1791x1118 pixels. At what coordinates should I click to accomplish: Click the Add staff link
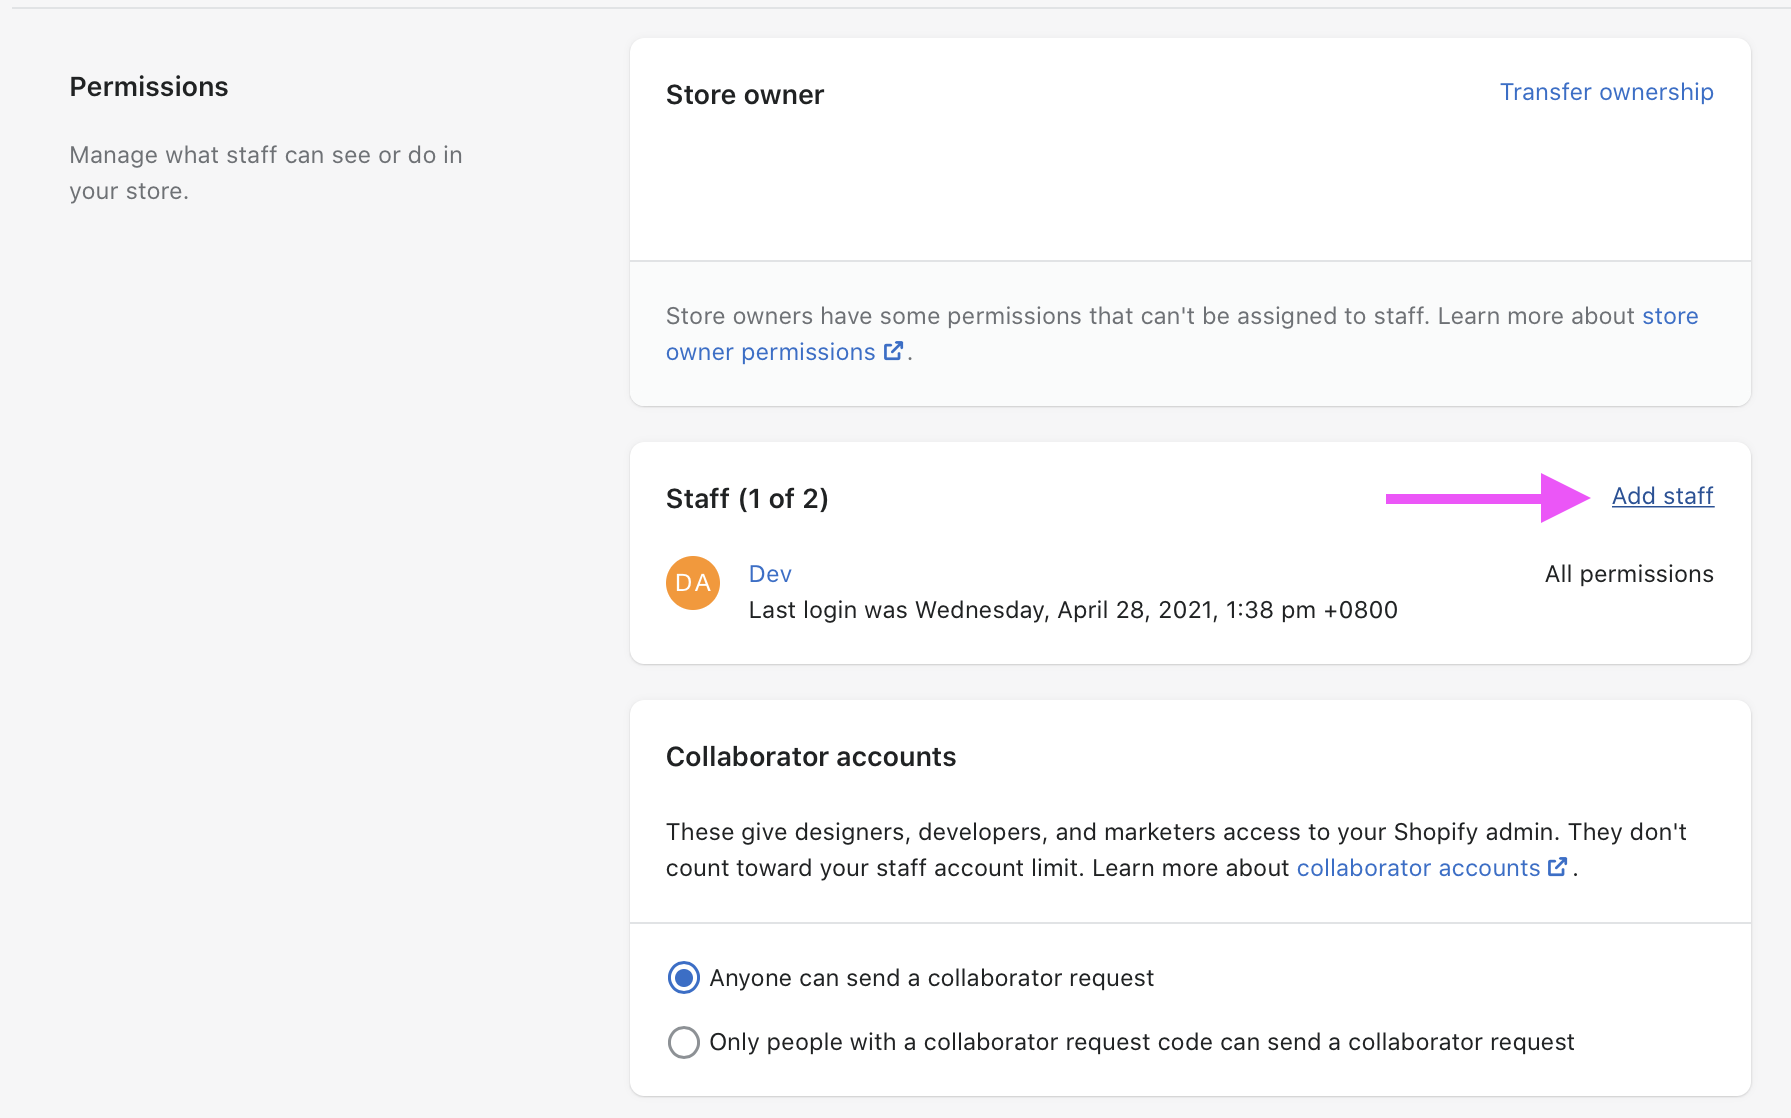click(1662, 496)
